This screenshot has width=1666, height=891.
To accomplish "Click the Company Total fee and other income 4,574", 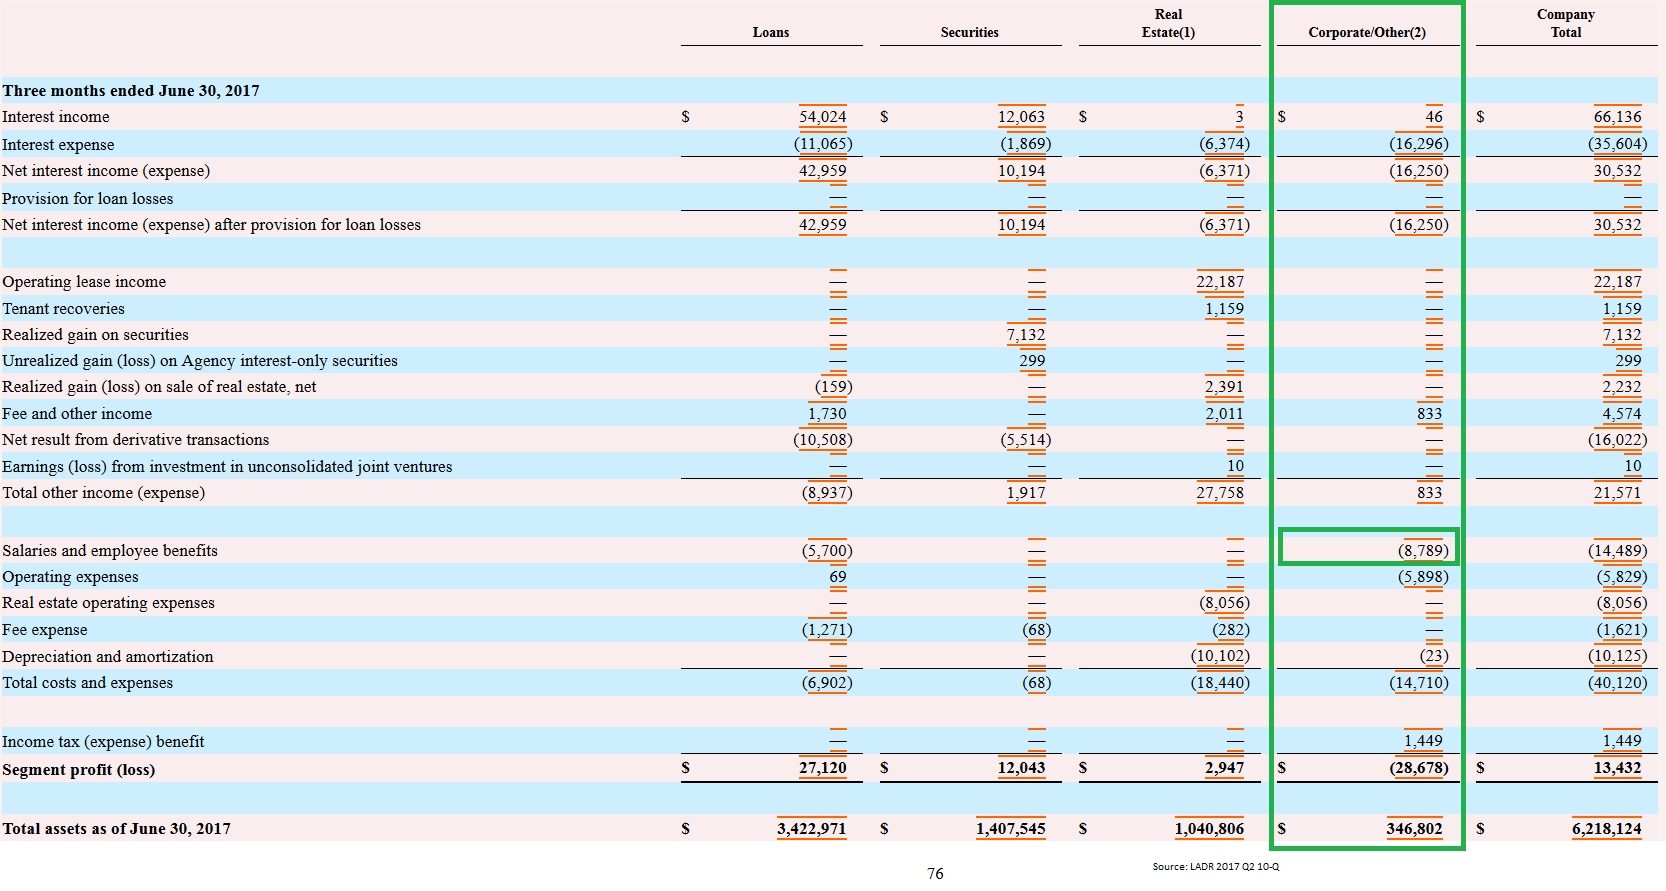I will [1622, 414].
